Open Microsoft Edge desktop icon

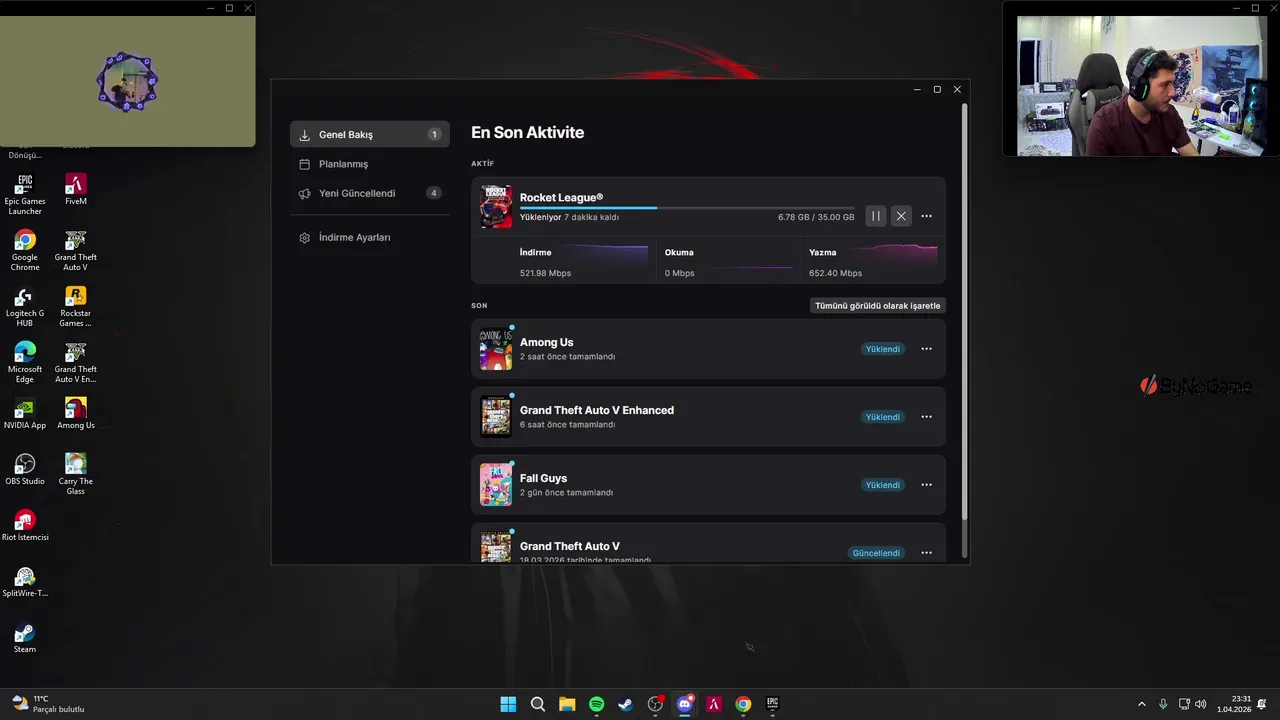coord(25,362)
